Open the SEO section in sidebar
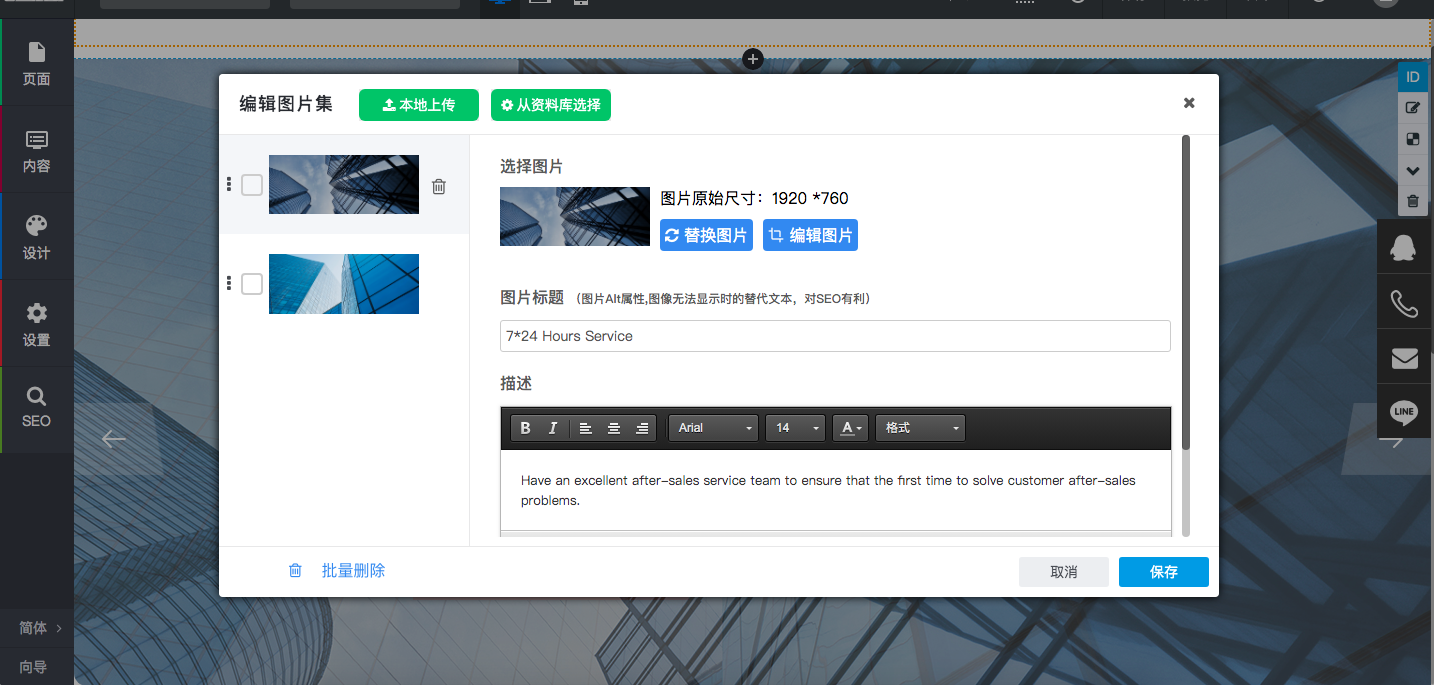 pos(37,407)
